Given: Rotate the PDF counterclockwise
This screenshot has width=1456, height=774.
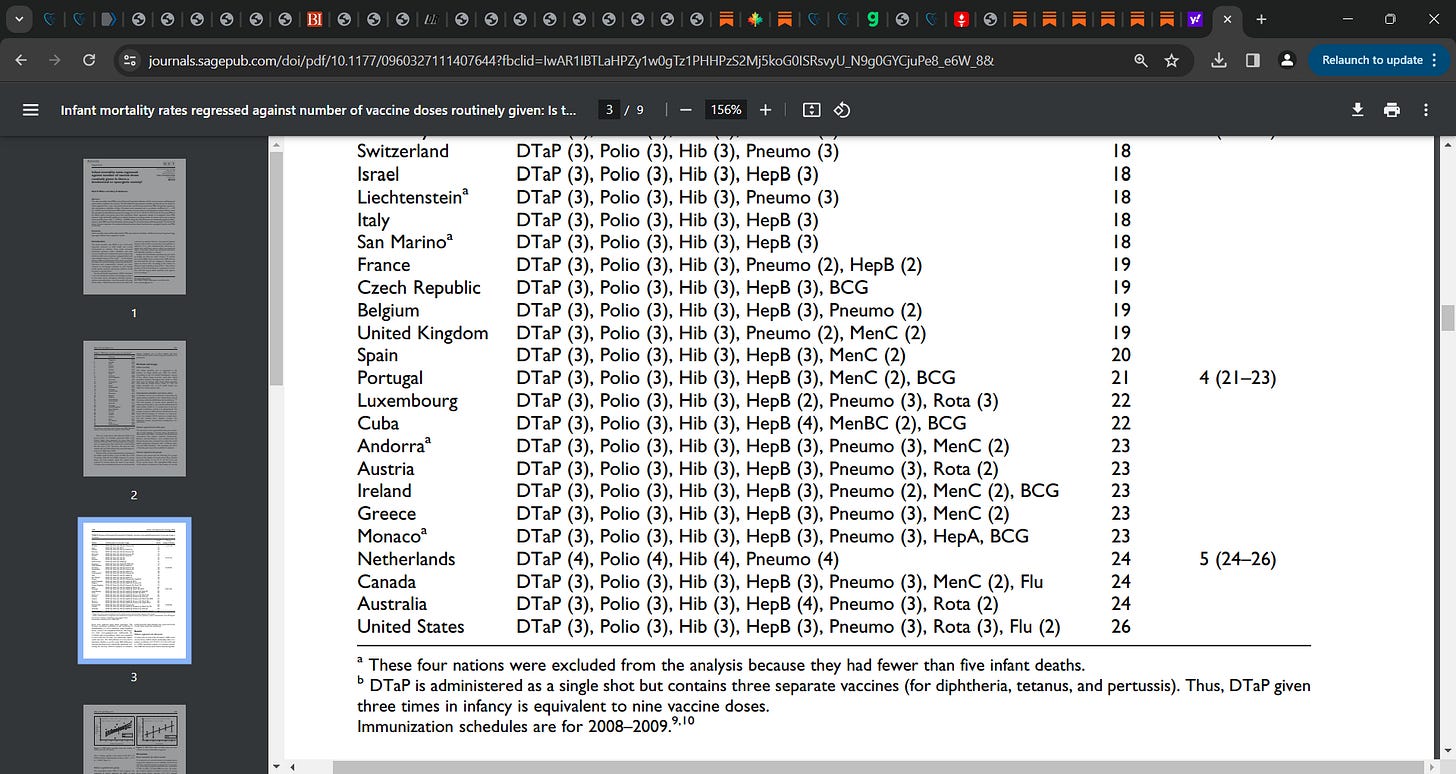Looking at the screenshot, I should click(x=842, y=110).
